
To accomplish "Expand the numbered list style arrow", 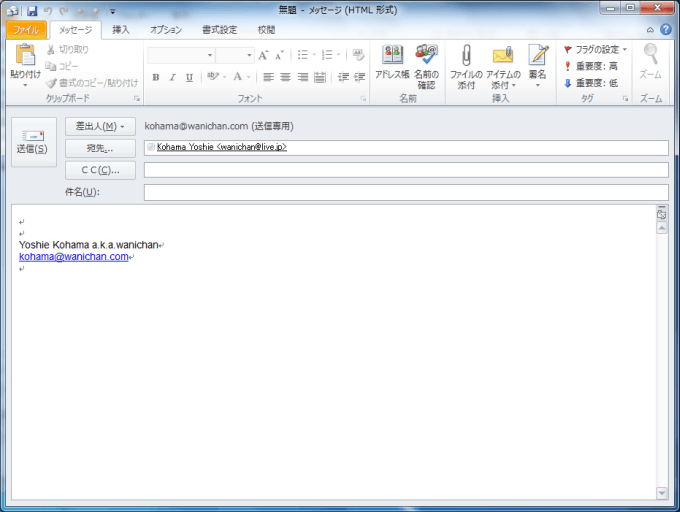I will click(338, 55).
